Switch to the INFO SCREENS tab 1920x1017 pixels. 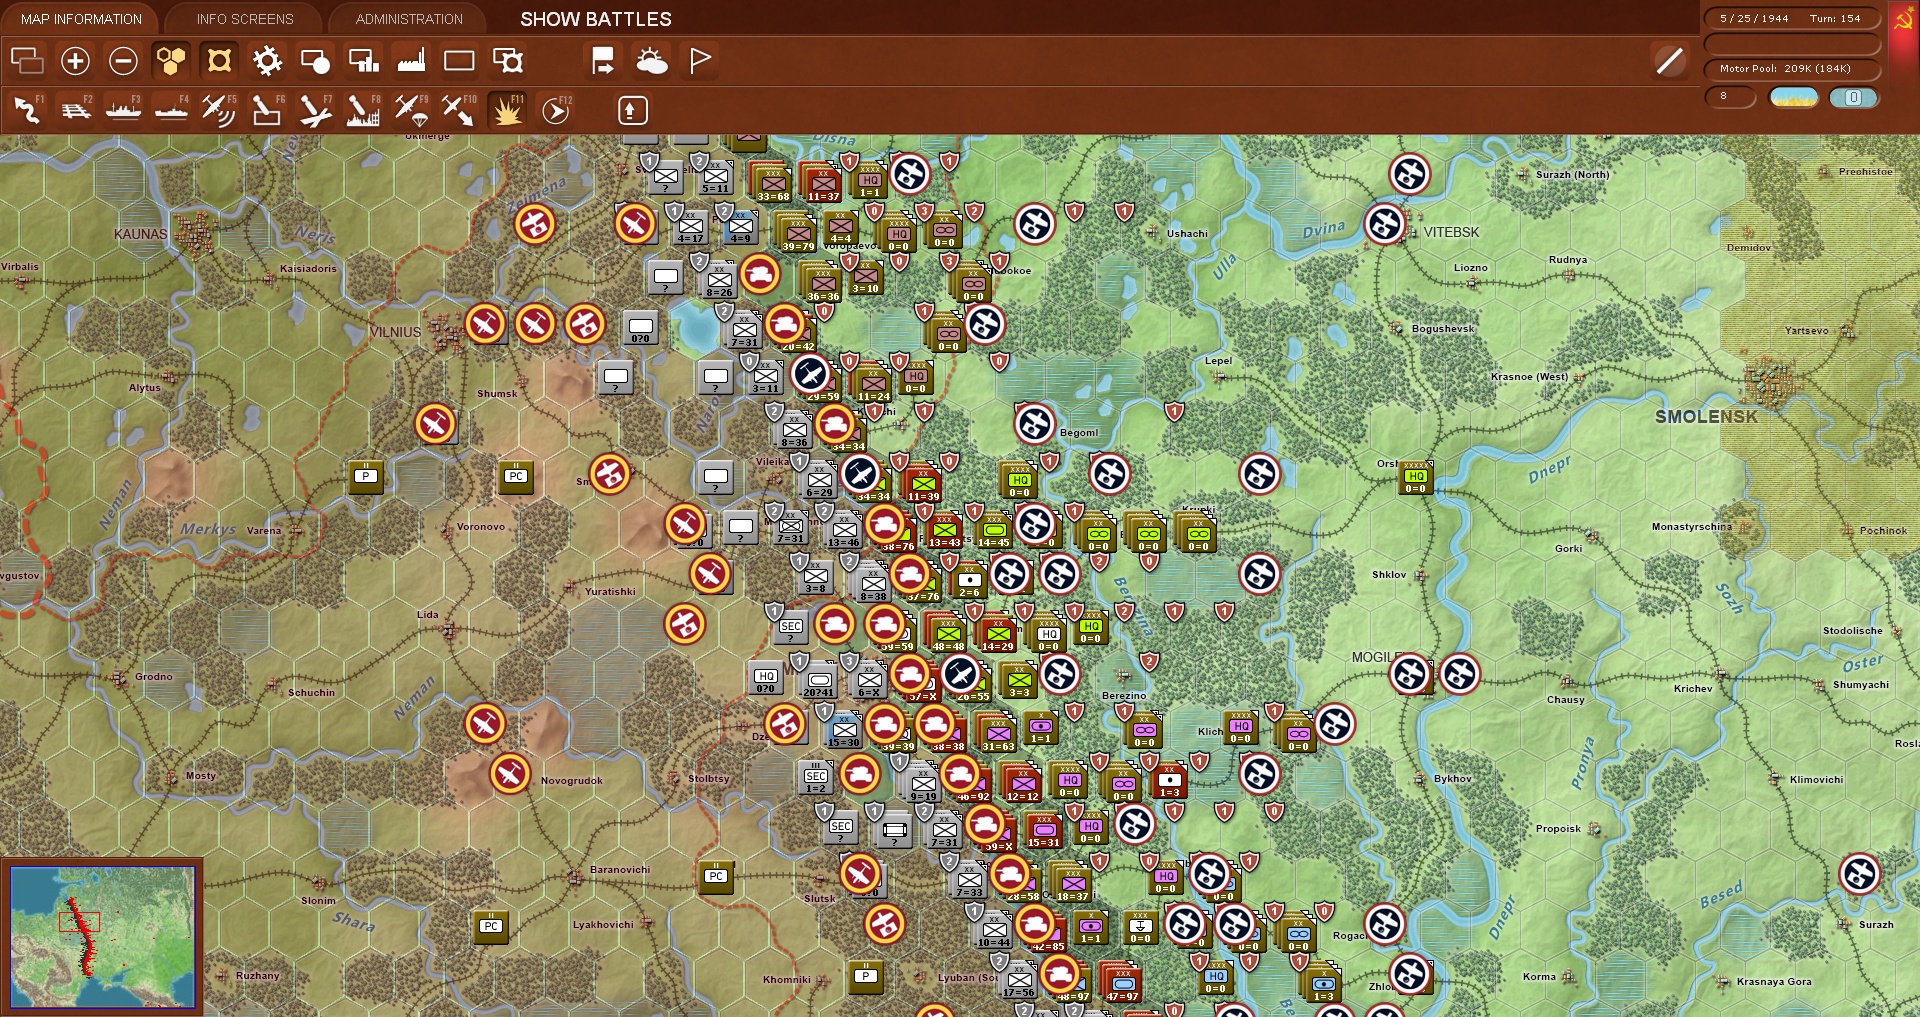click(245, 19)
